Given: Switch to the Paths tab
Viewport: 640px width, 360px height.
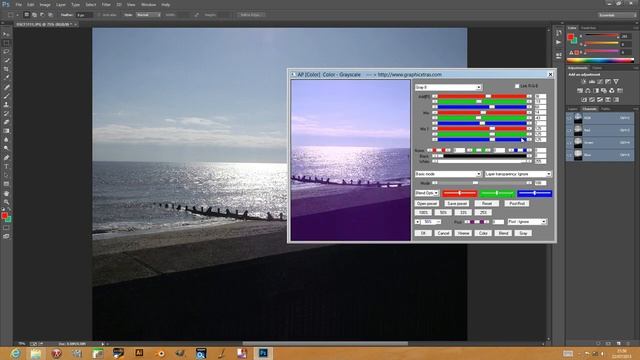Looking at the screenshot, I should tap(605, 109).
